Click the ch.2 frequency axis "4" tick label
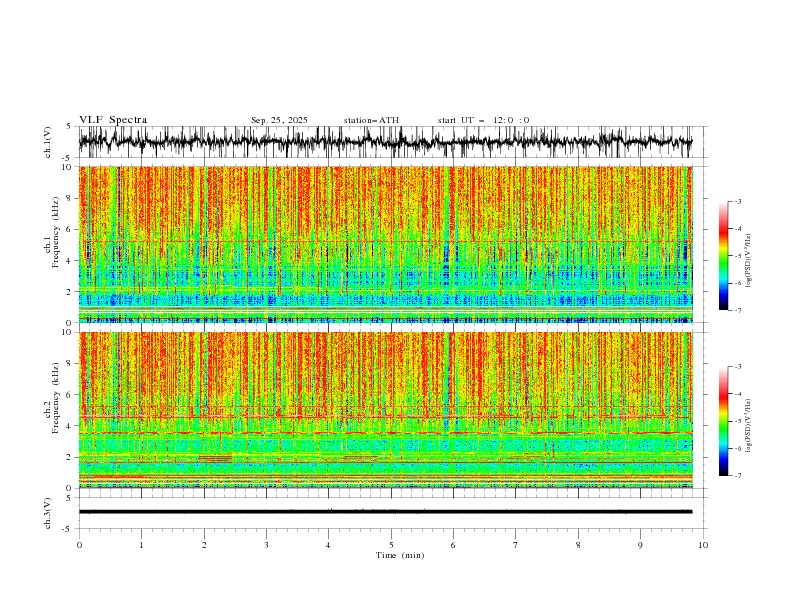Image resolution: width=792 pixels, height=612 pixels. [x=71, y=426]
